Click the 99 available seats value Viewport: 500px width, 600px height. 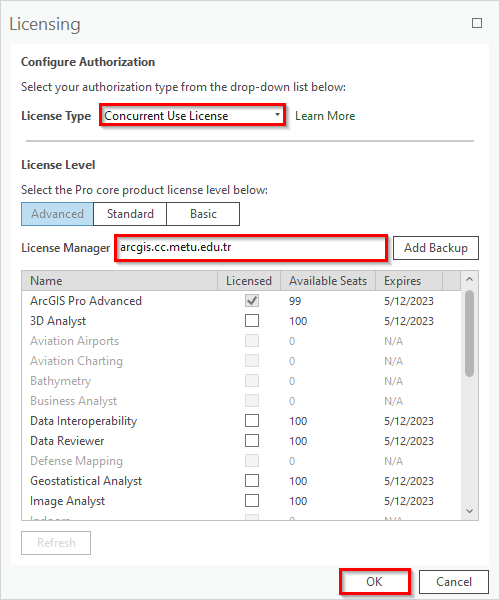point(295,301)
